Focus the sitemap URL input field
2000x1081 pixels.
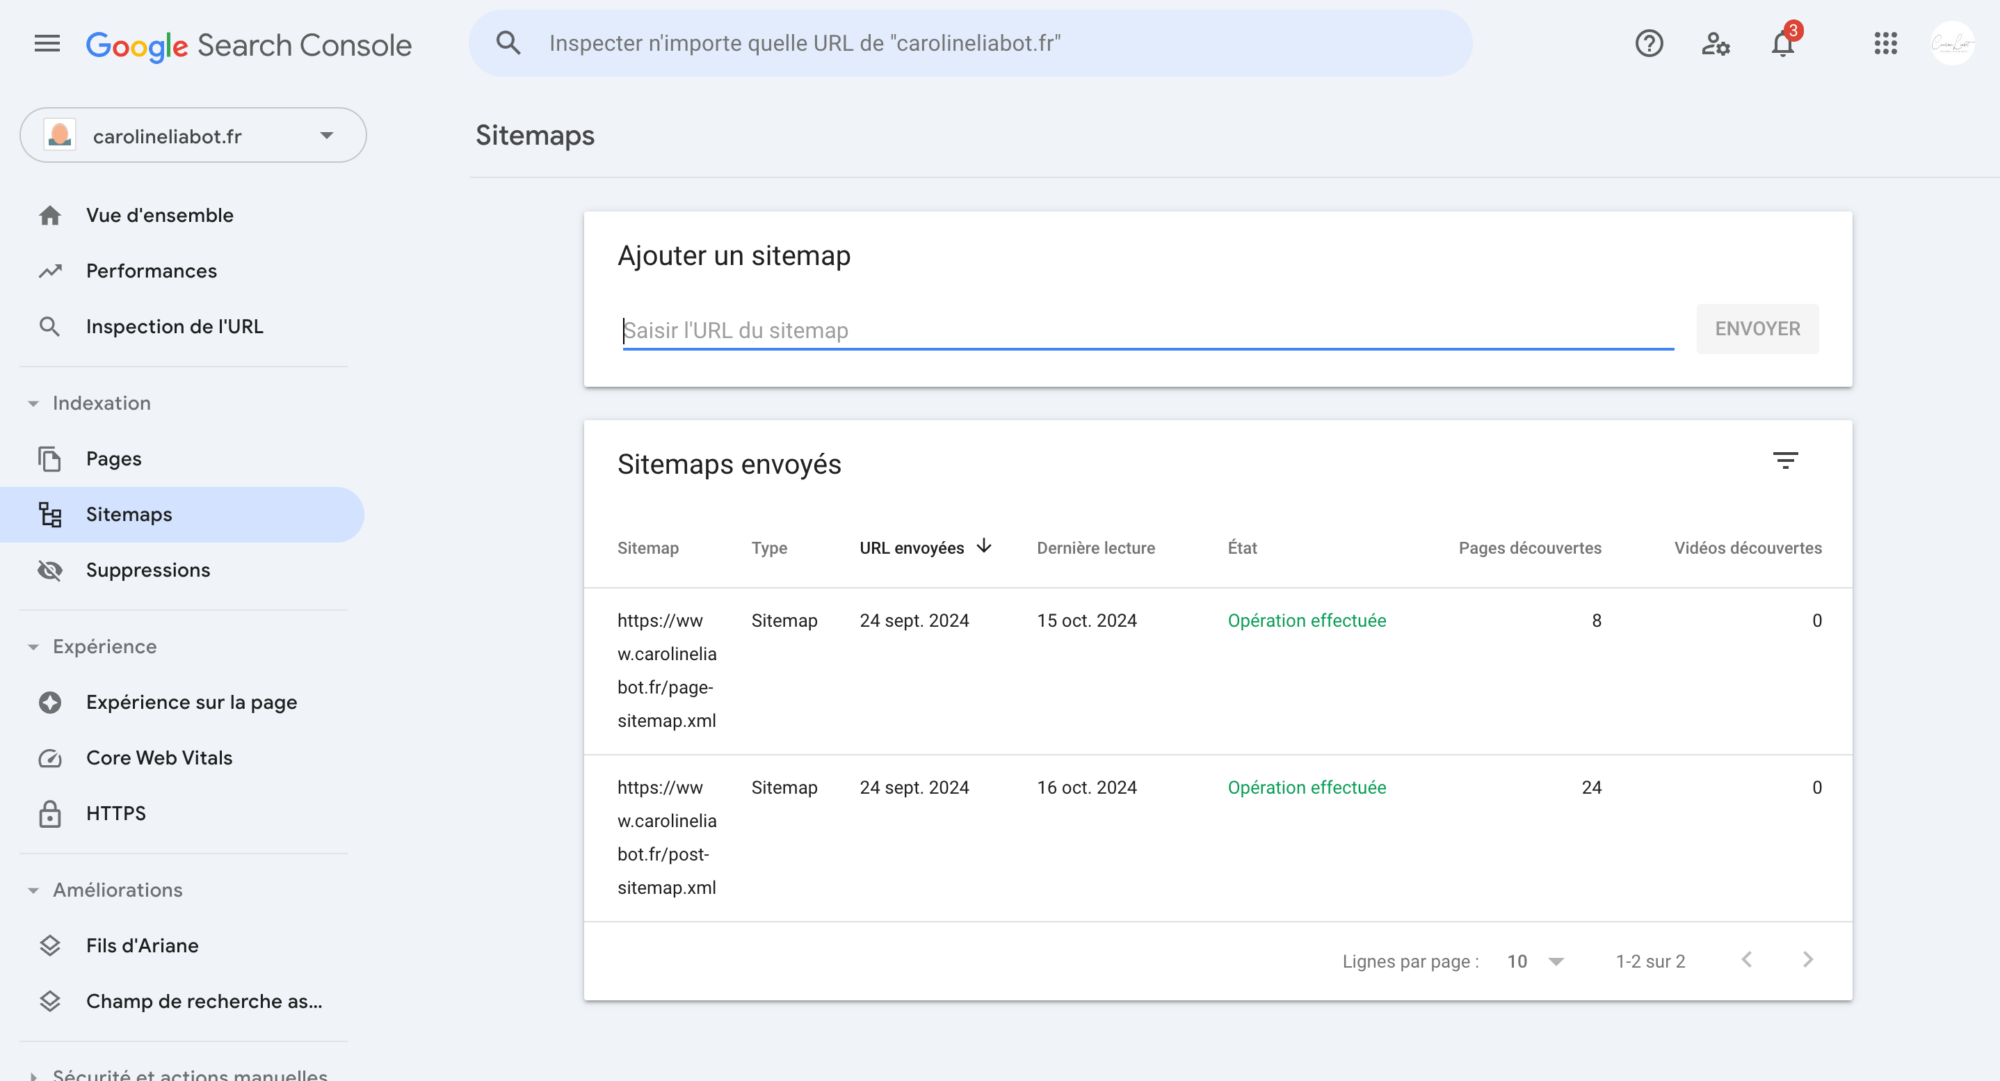pyautogui.click(x=1147, y=331)
